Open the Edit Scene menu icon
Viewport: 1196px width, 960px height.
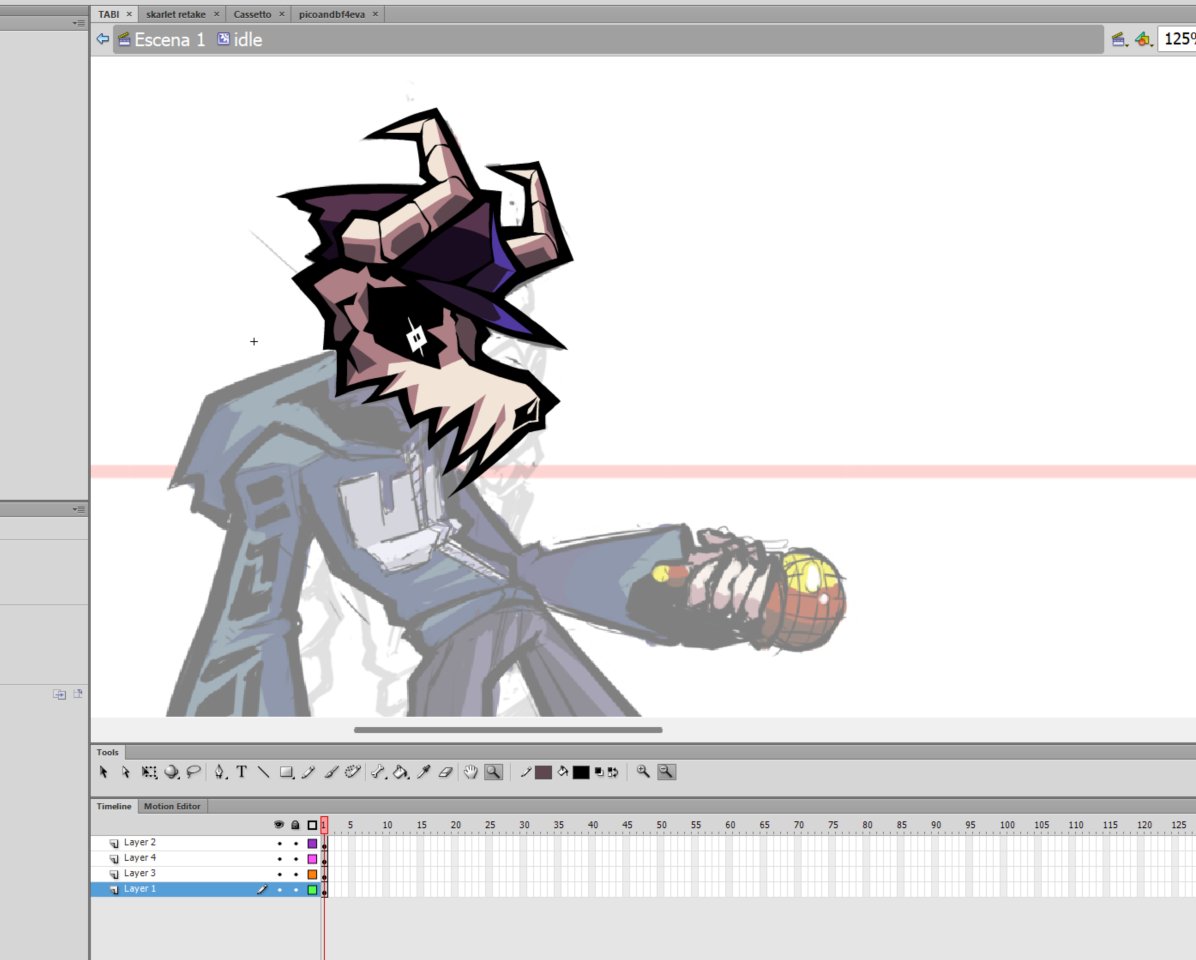click(1120, 40)
